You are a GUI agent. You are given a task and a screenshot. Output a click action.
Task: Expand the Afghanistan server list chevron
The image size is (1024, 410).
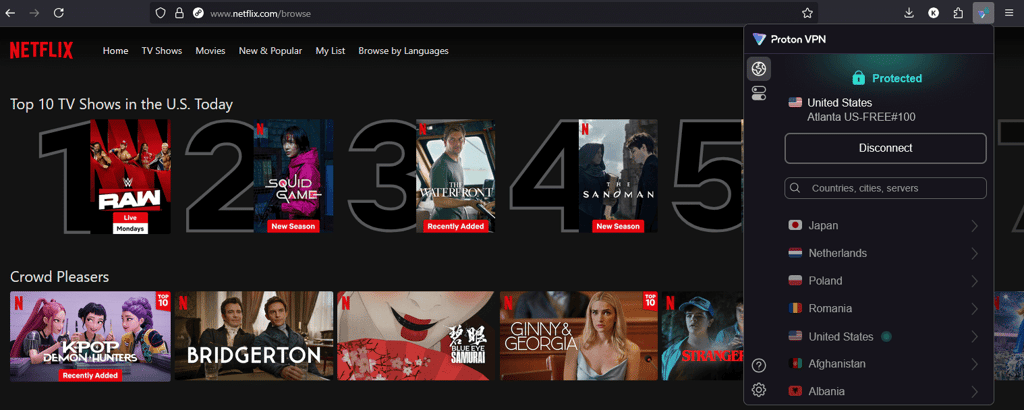click(x=974, y=364)
